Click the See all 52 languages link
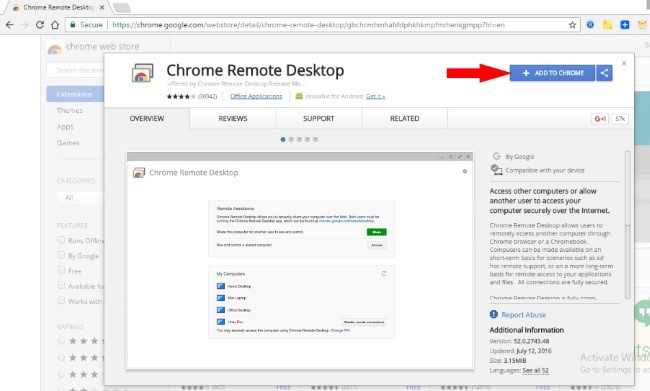Image resolution: width=650 pixels, height=391 pixels. [x=536, y=370]
